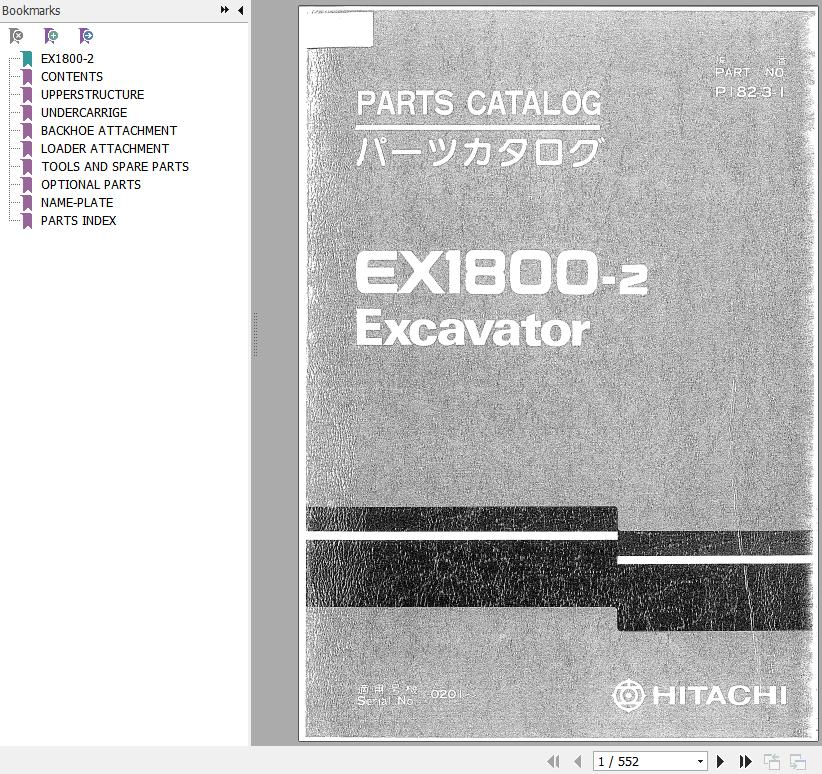Click the teal bookmark icon beside EX1800-2
The width and height of the screenshot is (822, 774).
point(27,59)
